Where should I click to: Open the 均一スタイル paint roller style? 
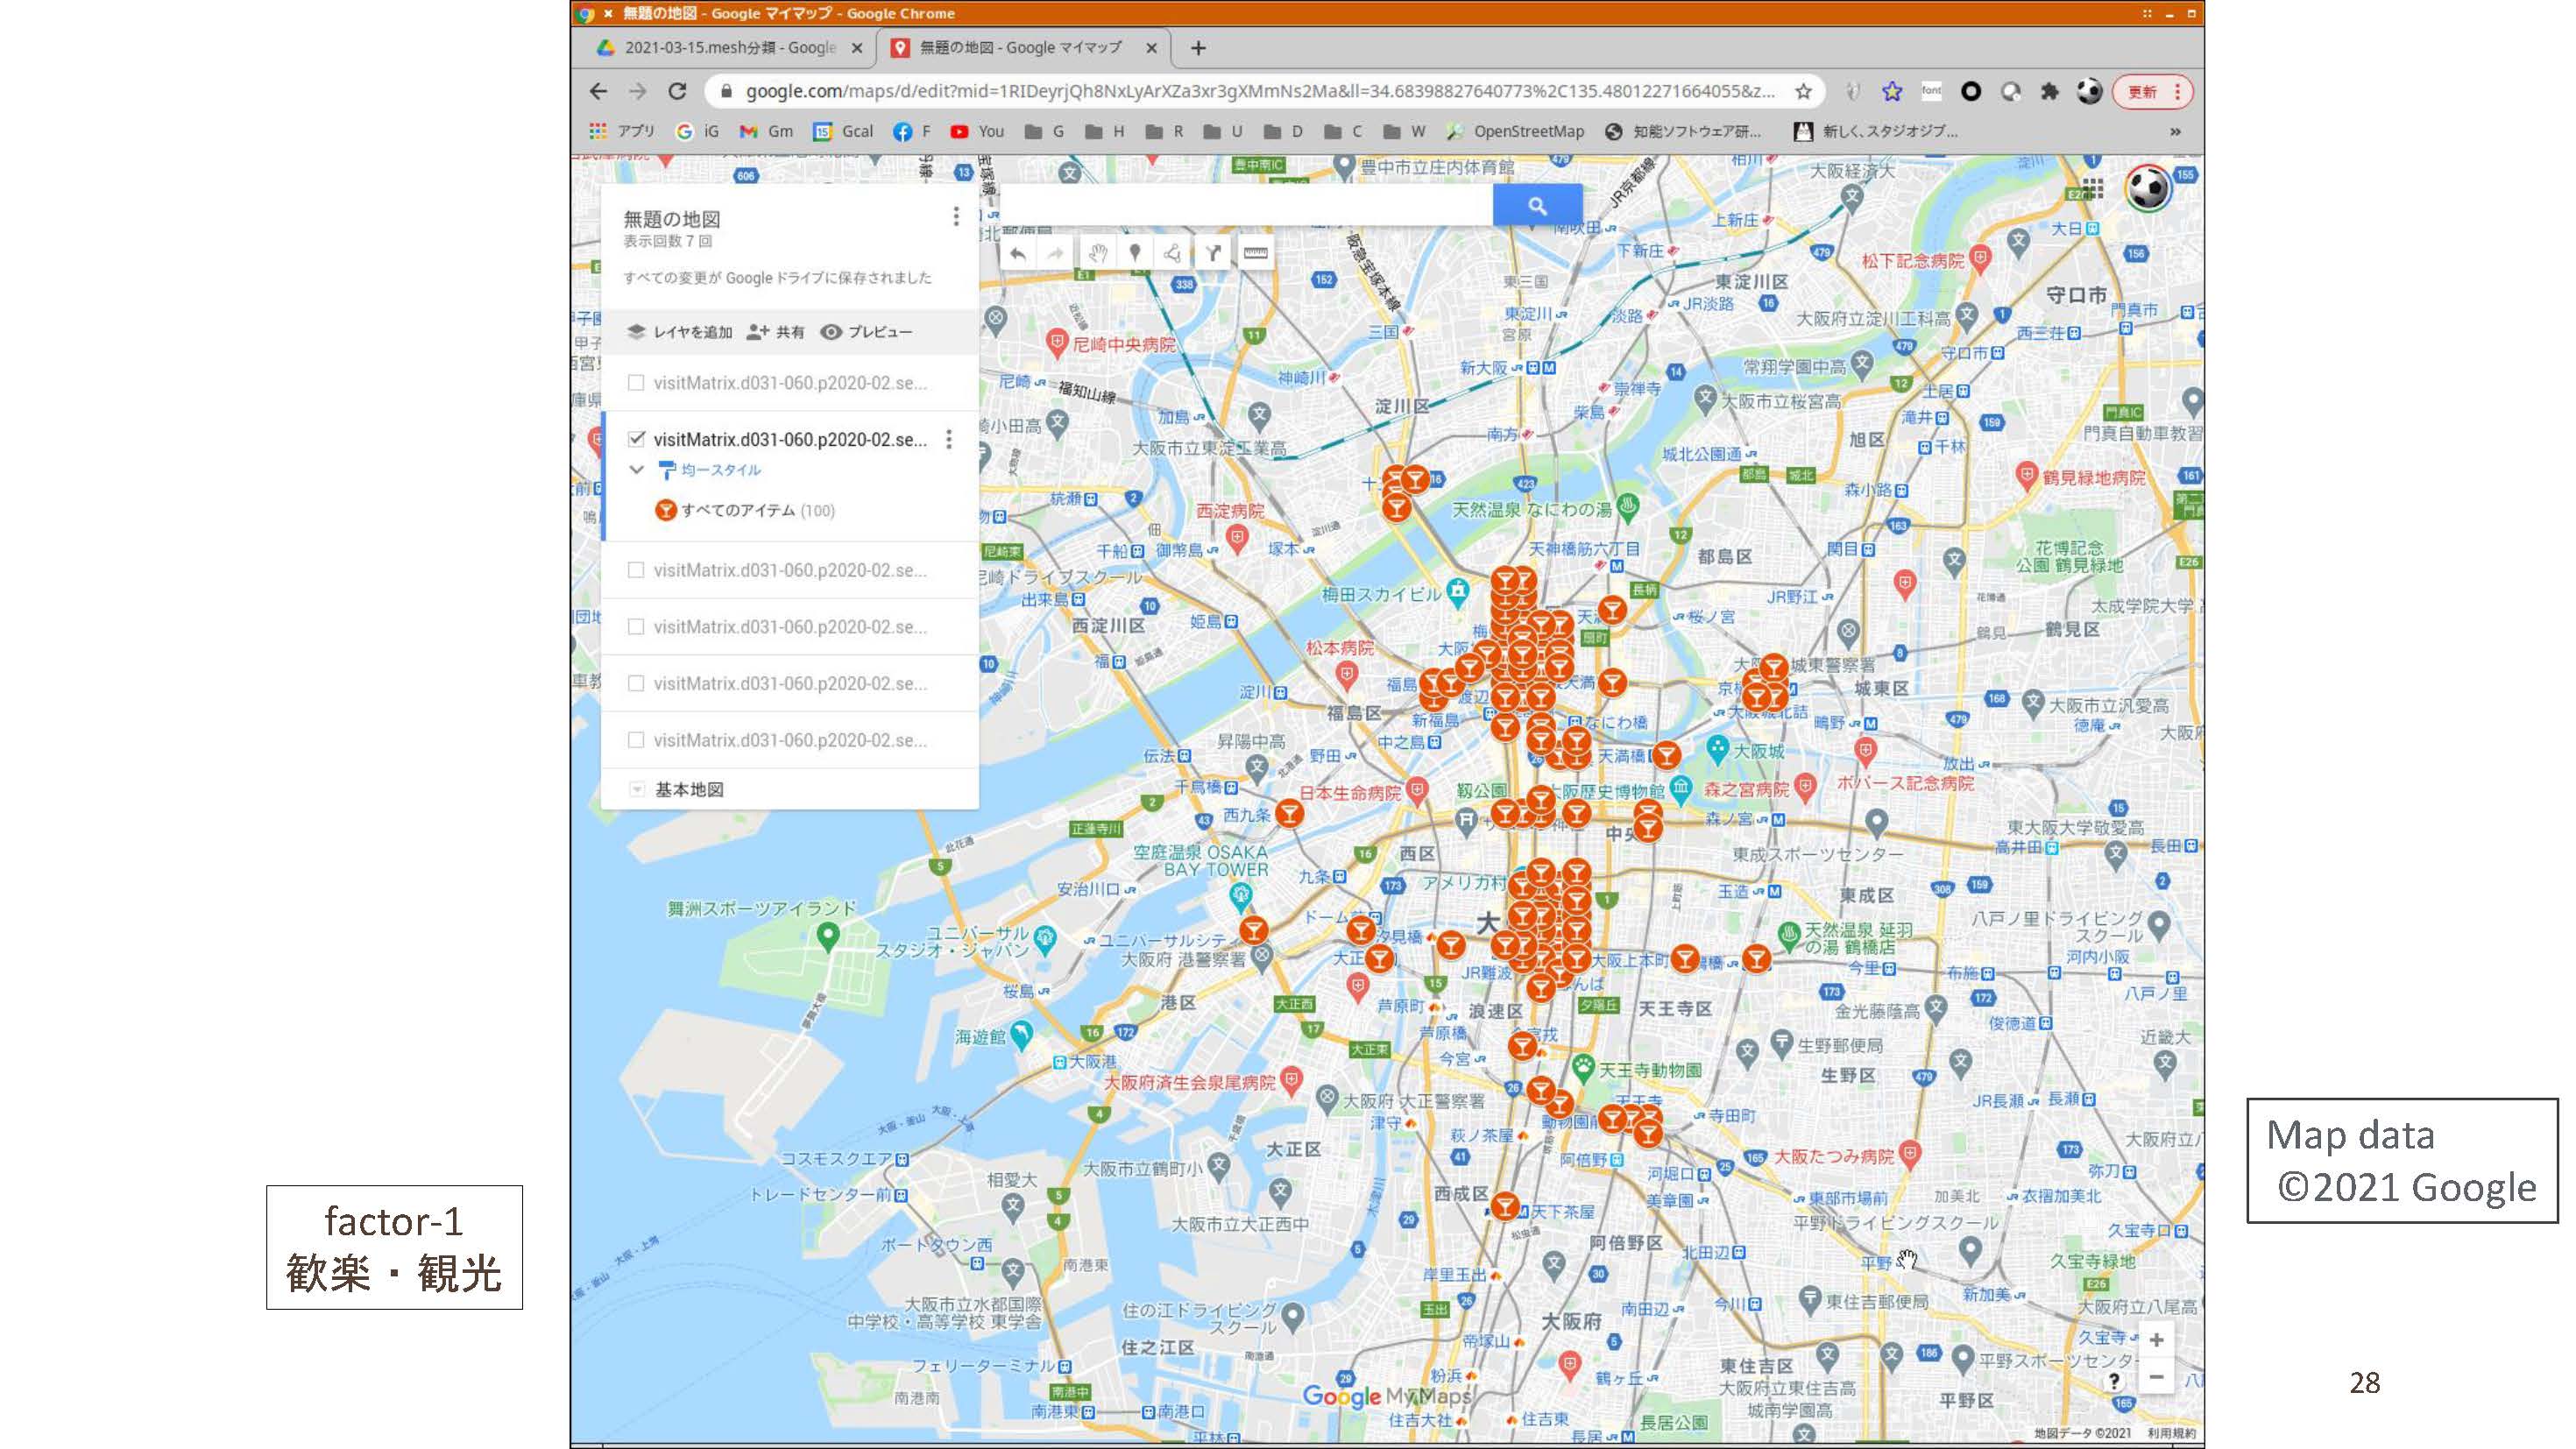[667, 470]
